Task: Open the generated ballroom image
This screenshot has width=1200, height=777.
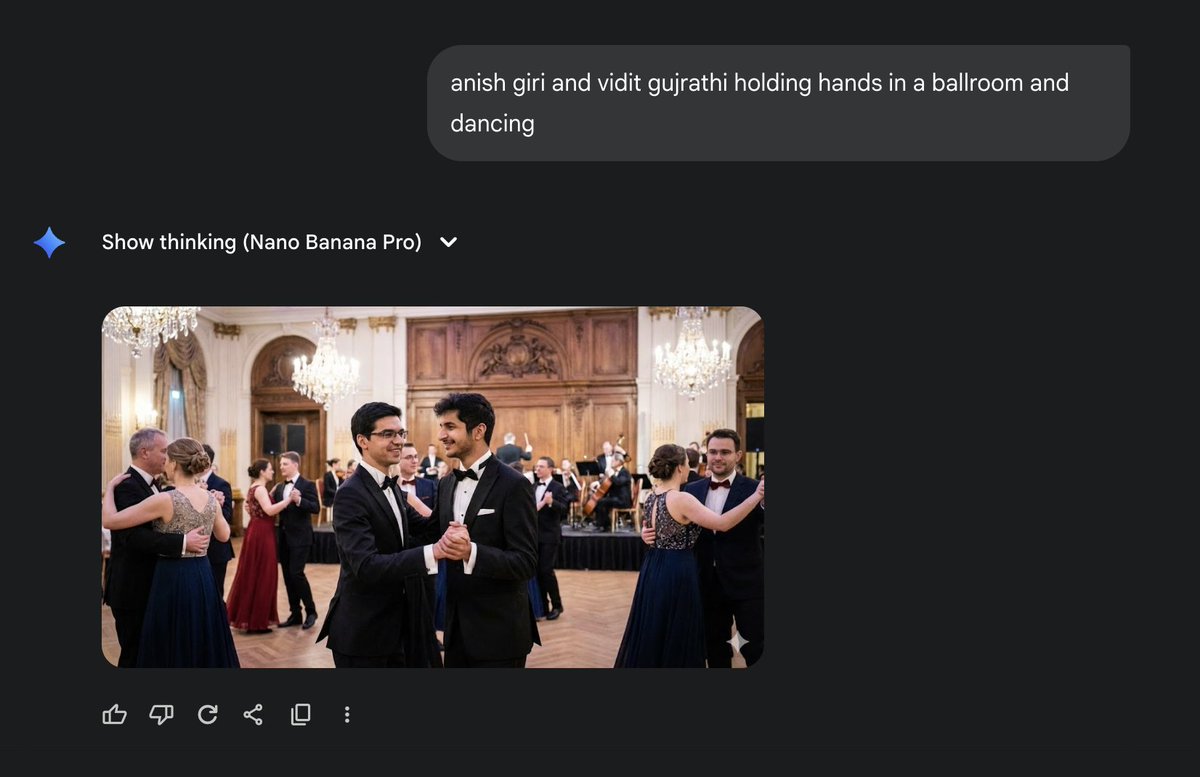Action: [432, 486]
